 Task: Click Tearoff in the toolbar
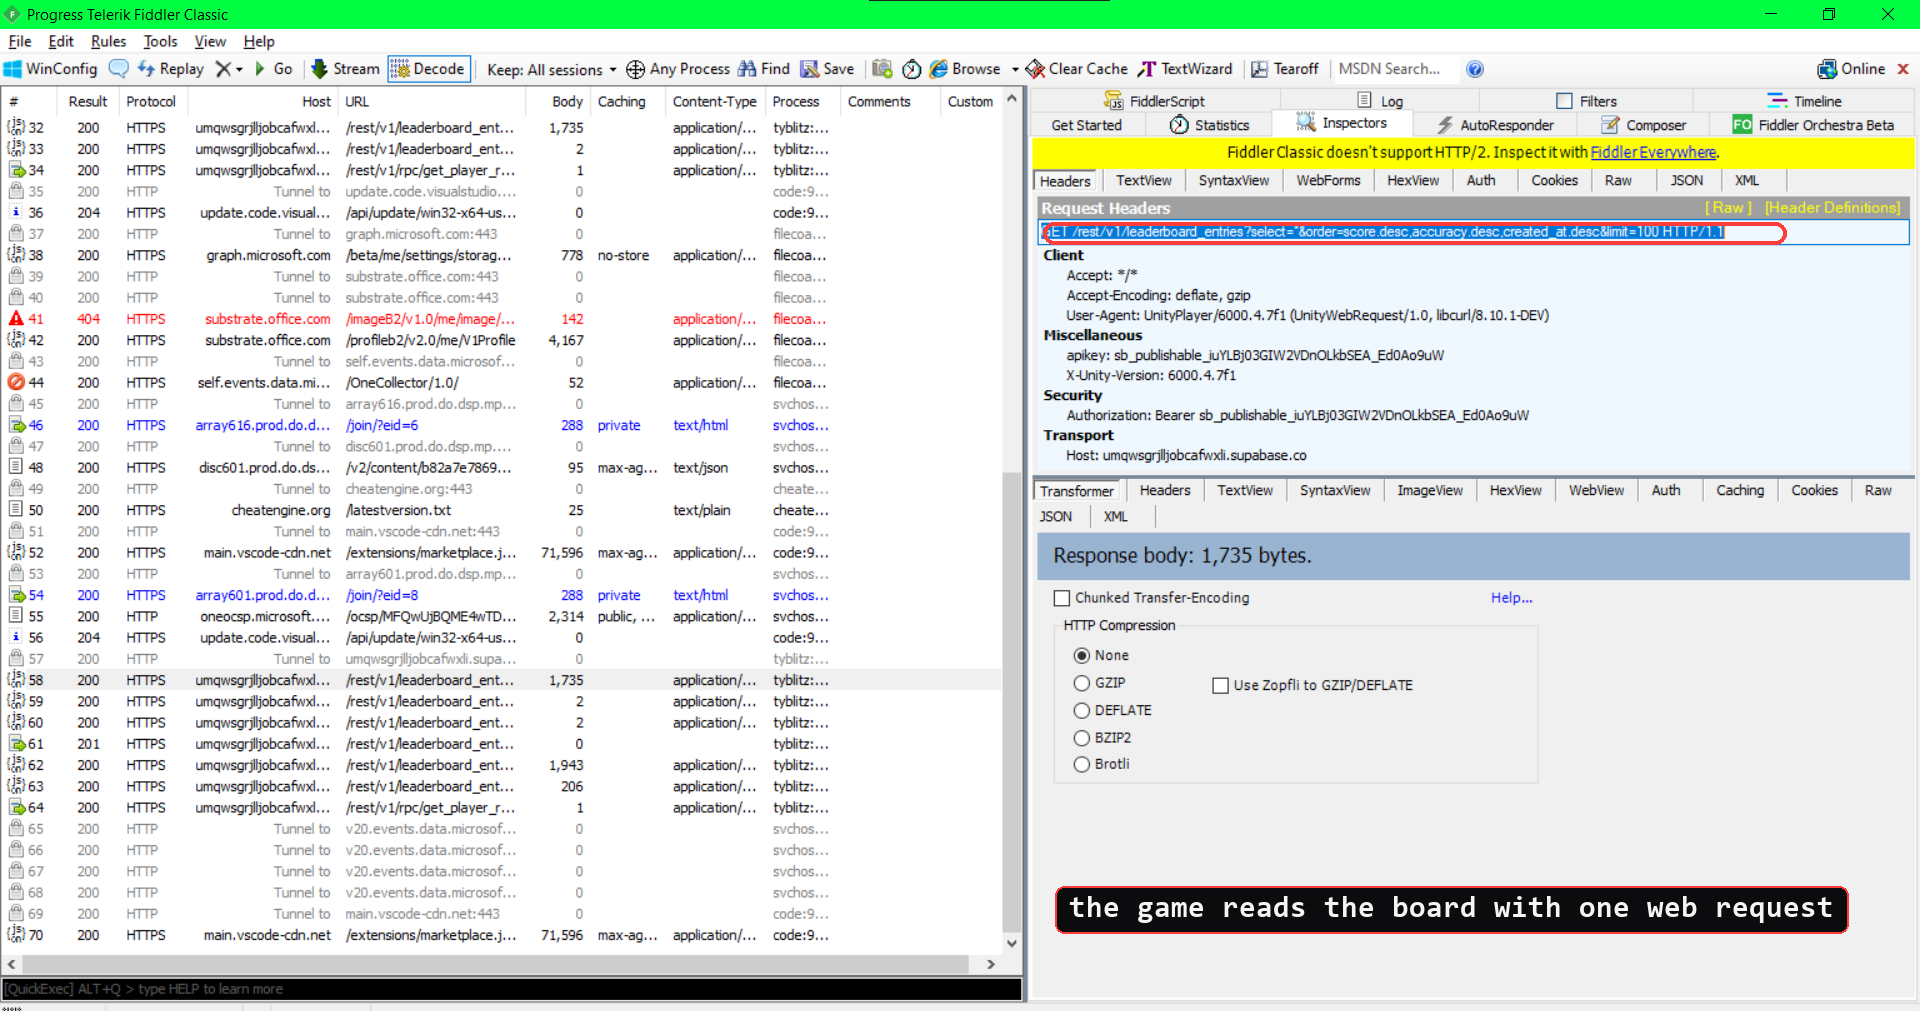click(x=1285, y=69)
